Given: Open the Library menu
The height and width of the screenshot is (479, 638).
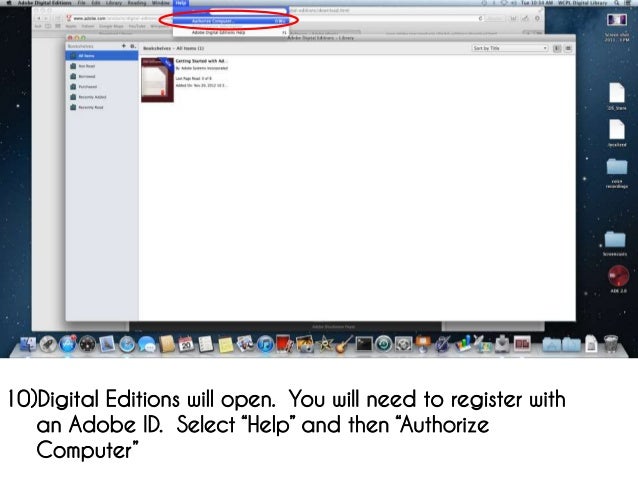Looking at the screenshot, I should (x=114, y=3).
